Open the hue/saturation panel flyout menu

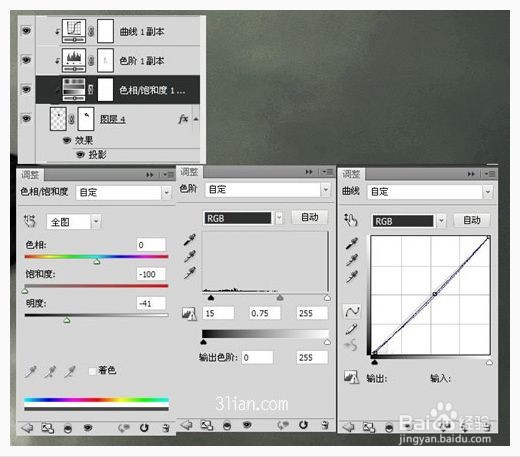click(168, 174)
